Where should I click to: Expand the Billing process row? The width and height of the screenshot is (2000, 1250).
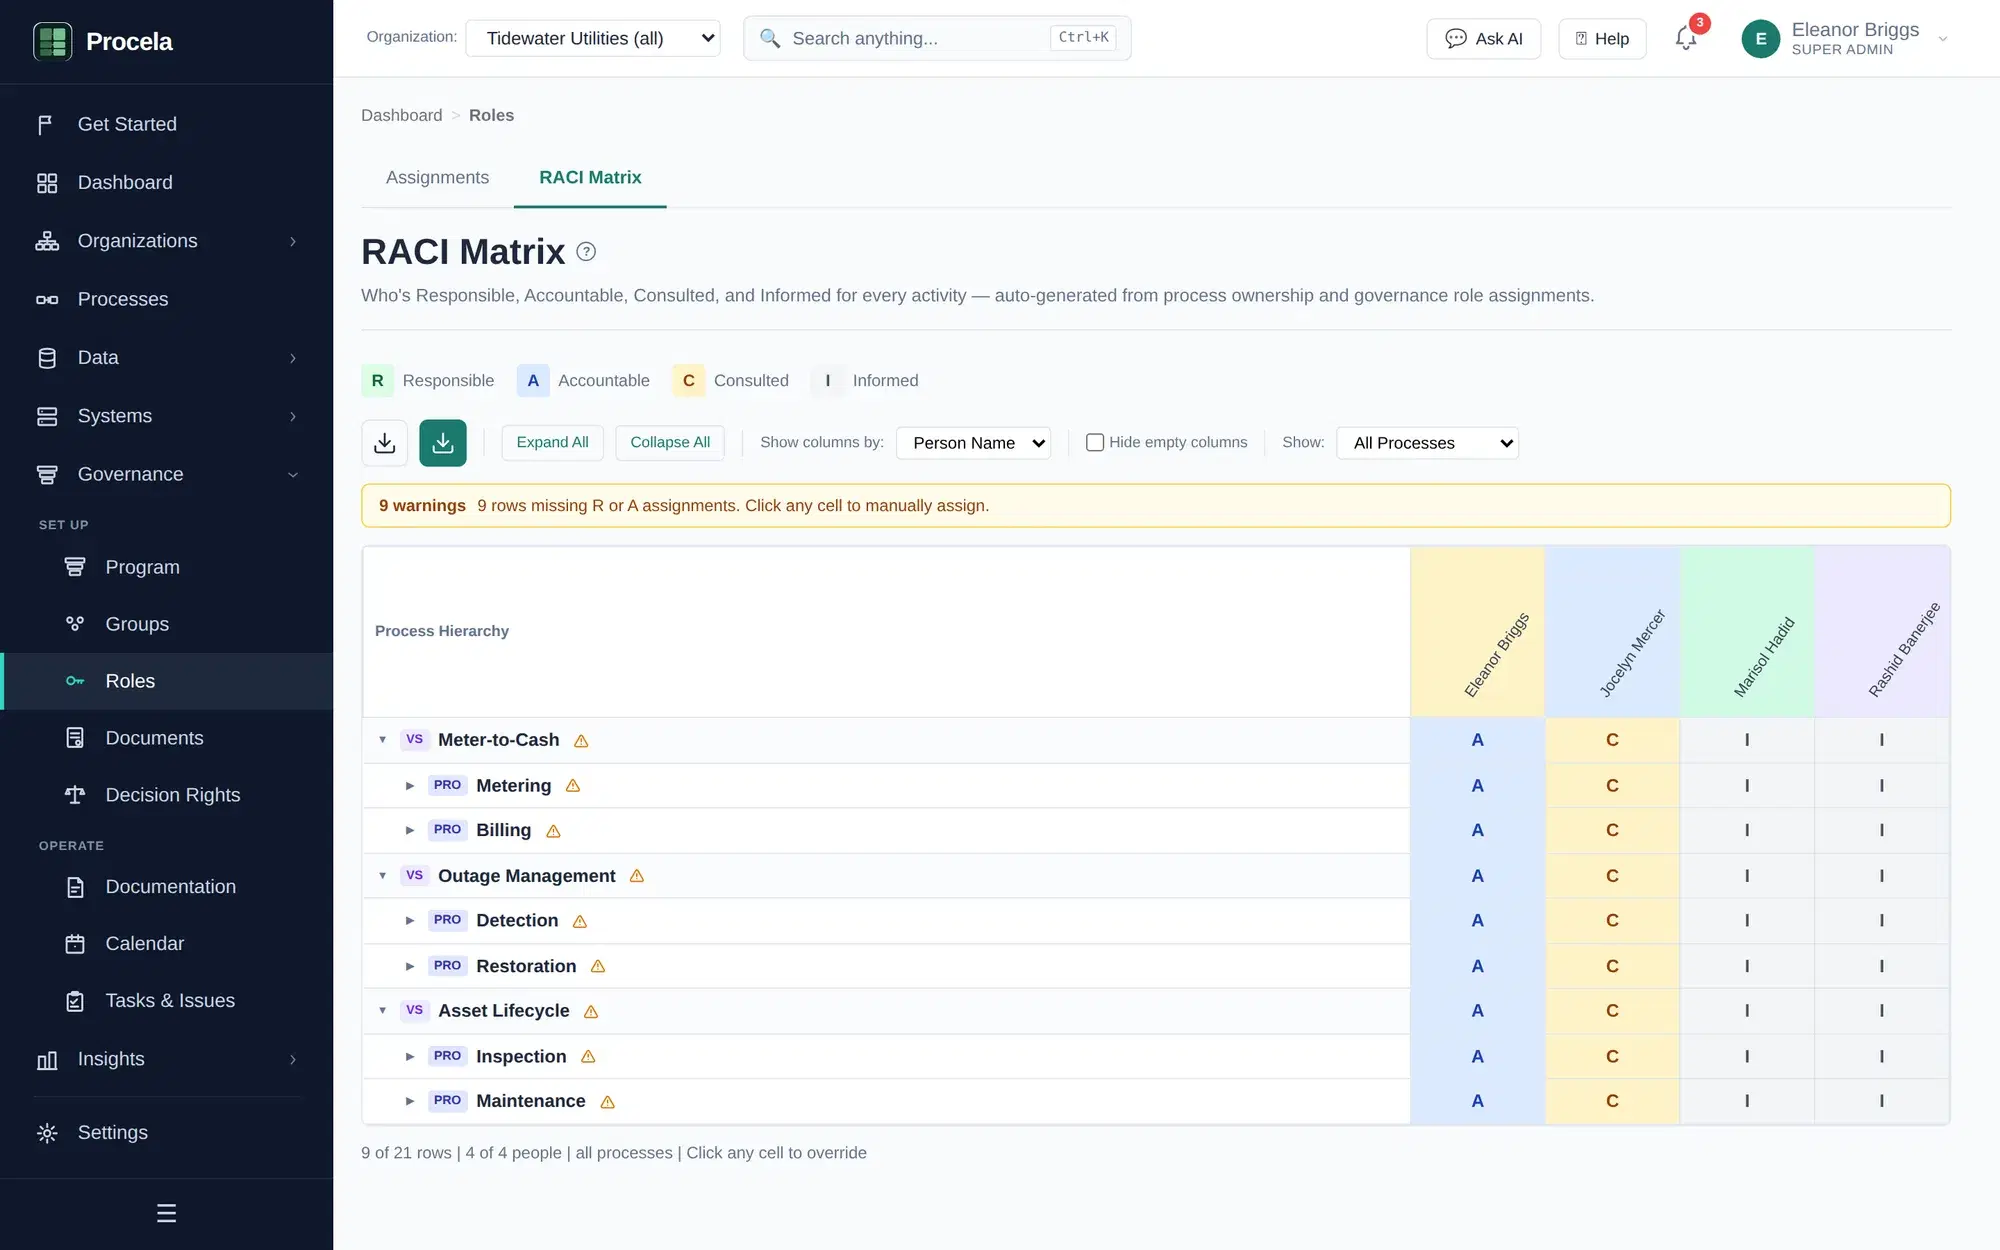click(410, 830)
